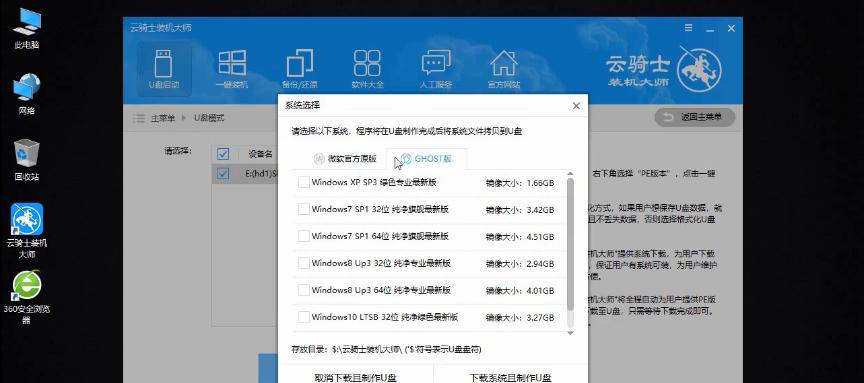The image size is (864, 383).
Task: Click 取消下载且制作U盘 button
Action: [355, 377]
